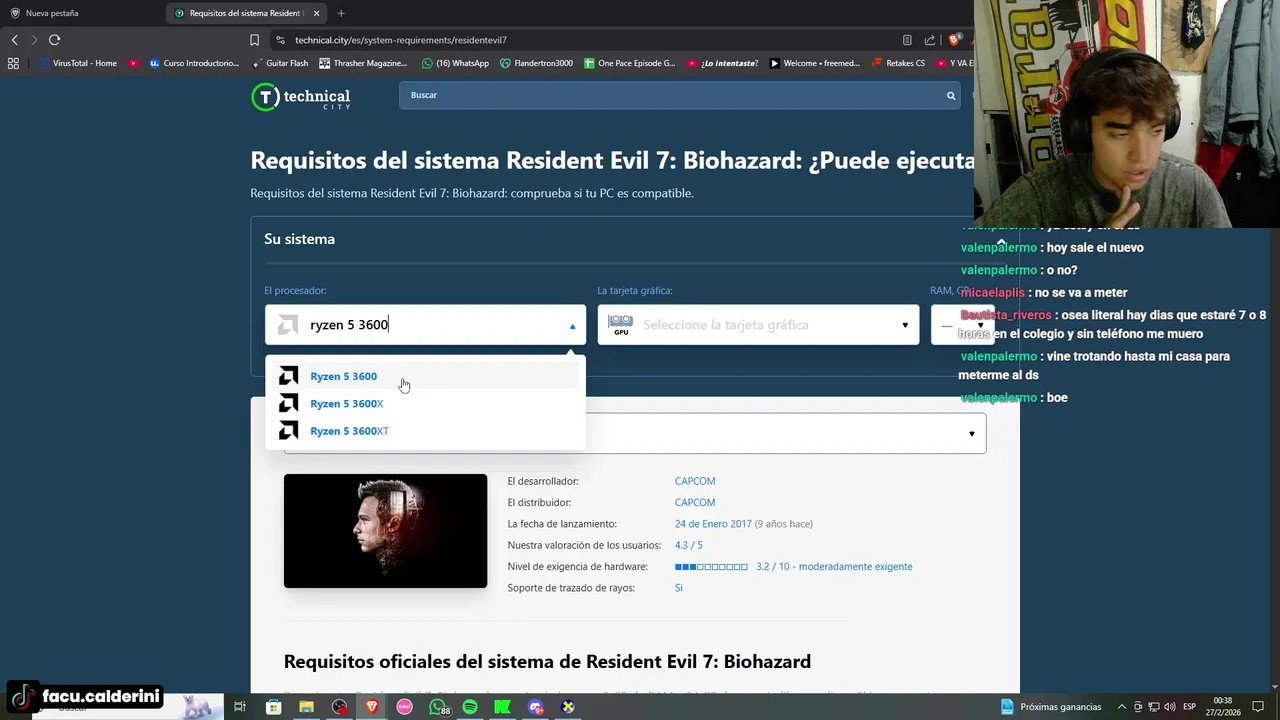Click the Resident Evil 7 cover thumbnail
The height and width of the screenshot is (720, 1280).
pyautogui.click(x=385, y=531)
